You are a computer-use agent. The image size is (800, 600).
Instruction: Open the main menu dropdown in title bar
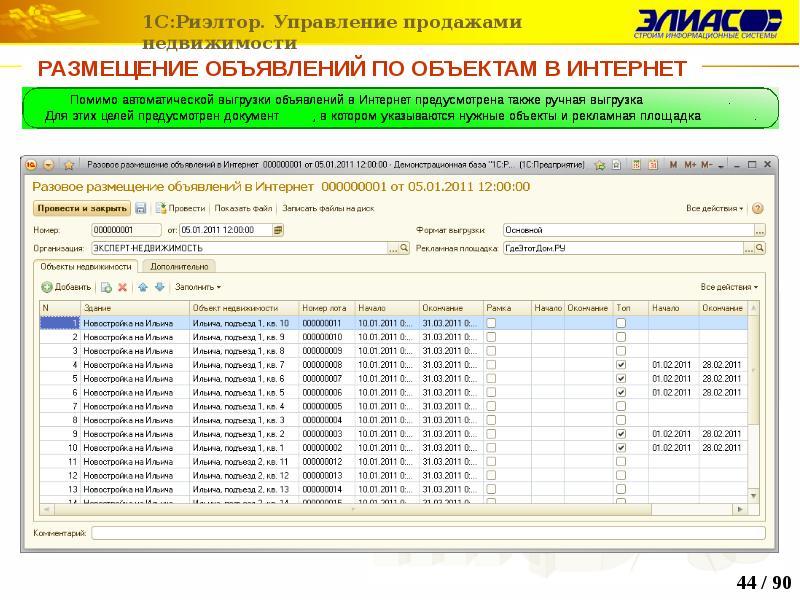(x=49, y=165)
